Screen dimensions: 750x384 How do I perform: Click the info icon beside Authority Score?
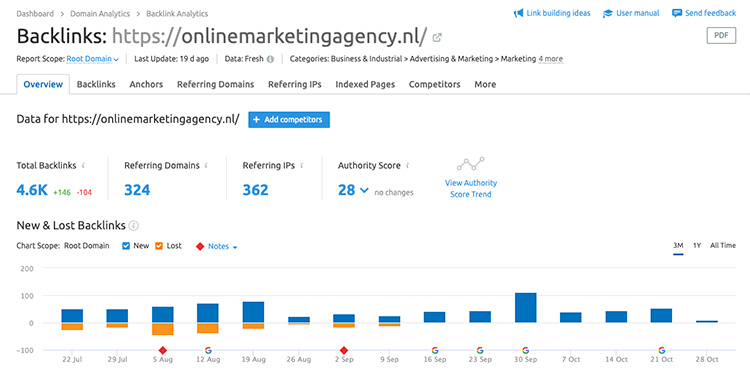(408, 165)
